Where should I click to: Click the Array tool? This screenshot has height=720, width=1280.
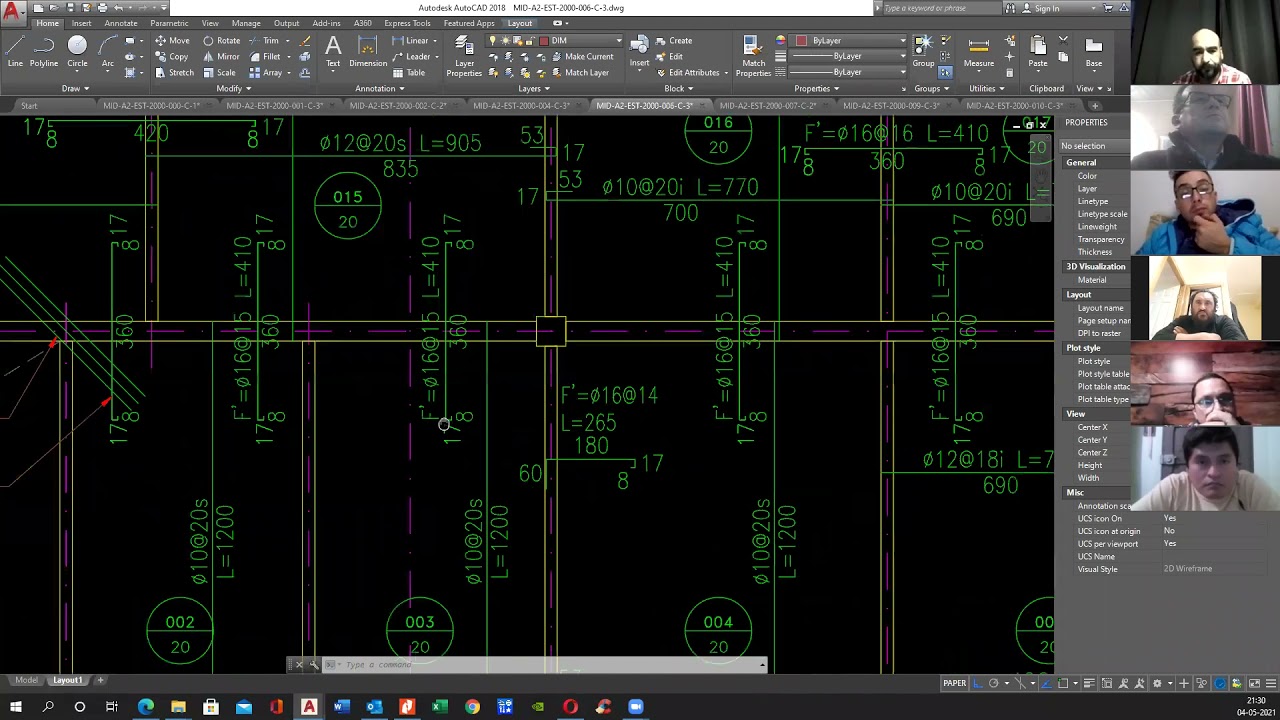(x=265, y=73)
